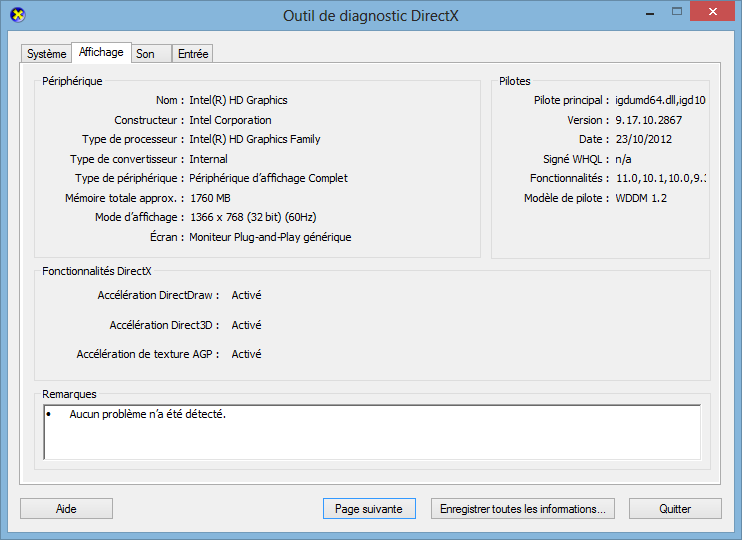
Task: Click the 'Remarques' group heading
Action: click(69, 394)
